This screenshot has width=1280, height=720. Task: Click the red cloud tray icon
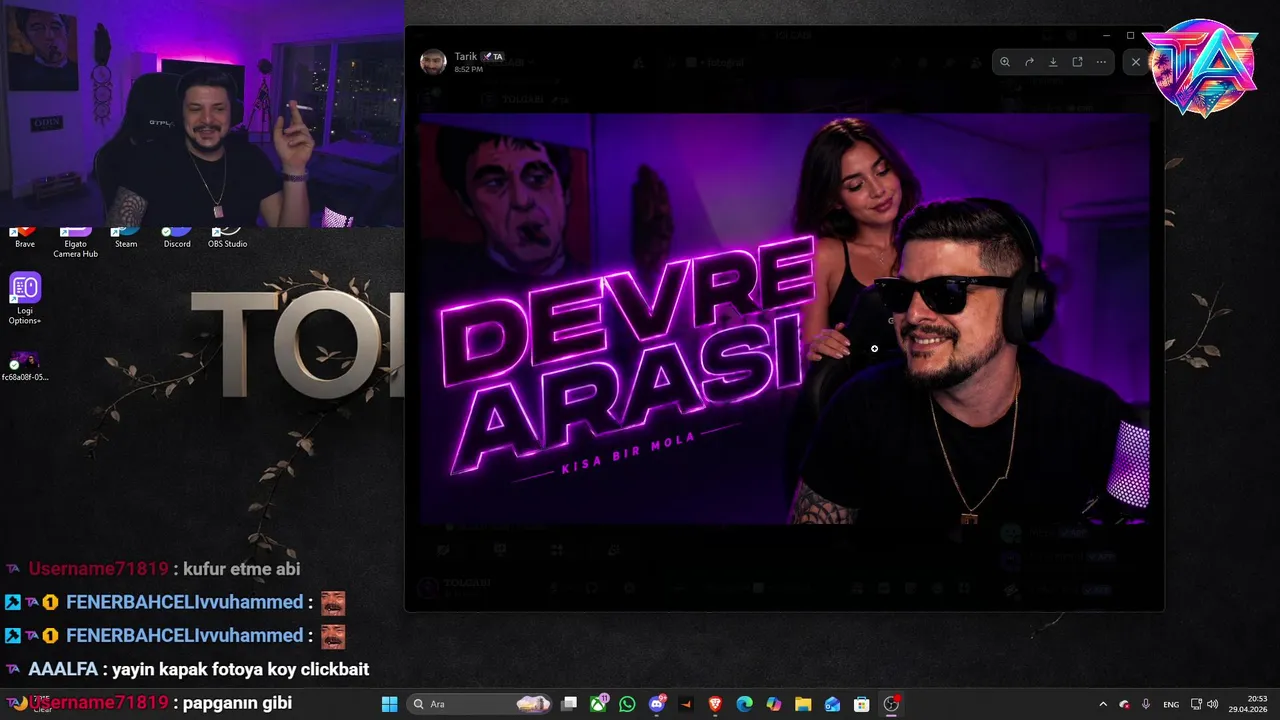(1125, 704)
